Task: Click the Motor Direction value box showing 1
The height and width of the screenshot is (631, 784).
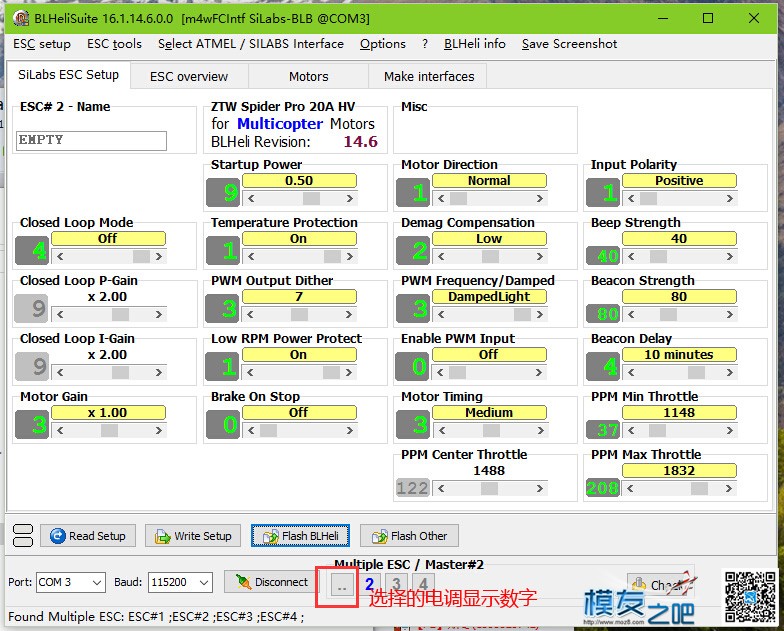Action: click(413, 192)
